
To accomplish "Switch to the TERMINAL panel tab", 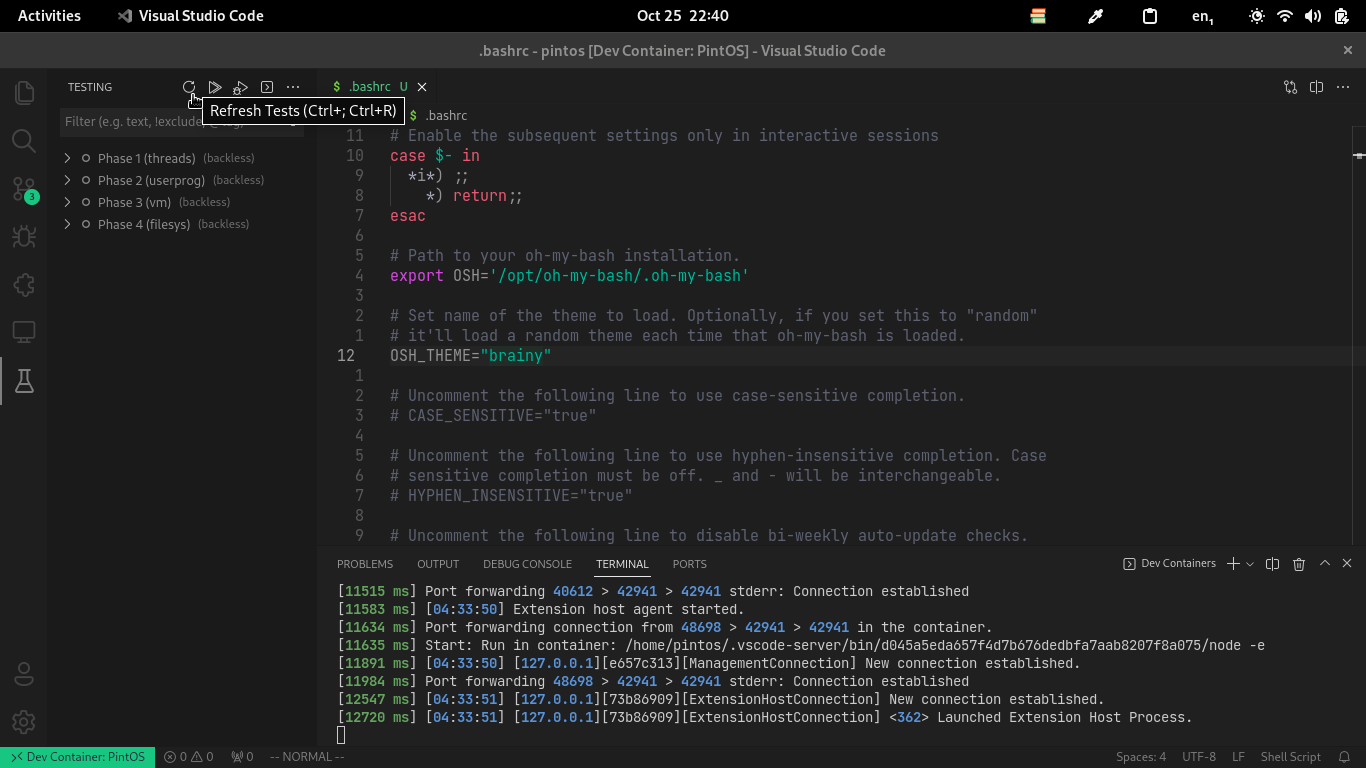I will click(622, 564).
